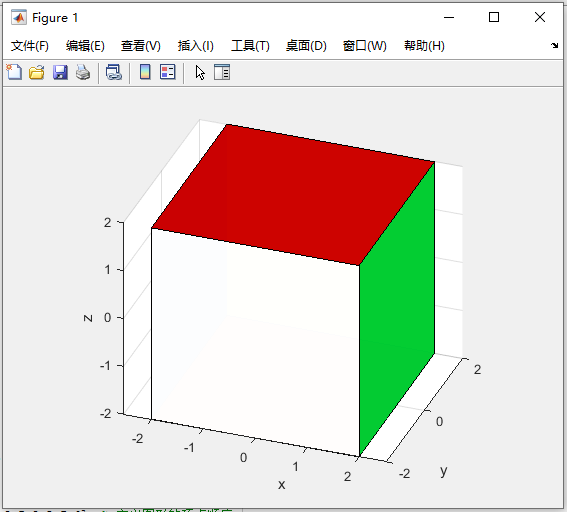567x512 pixels.
Task: Insert a legend using the toolbar icon
Action: [168, 72]
